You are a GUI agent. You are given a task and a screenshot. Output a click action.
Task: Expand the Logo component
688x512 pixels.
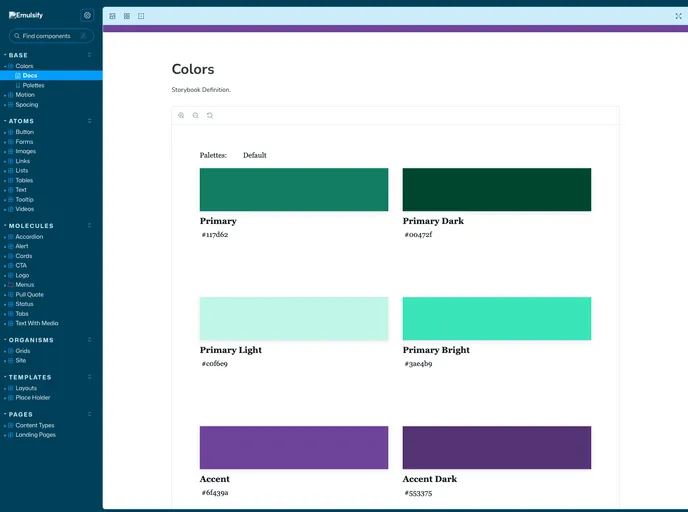point(22,276)
